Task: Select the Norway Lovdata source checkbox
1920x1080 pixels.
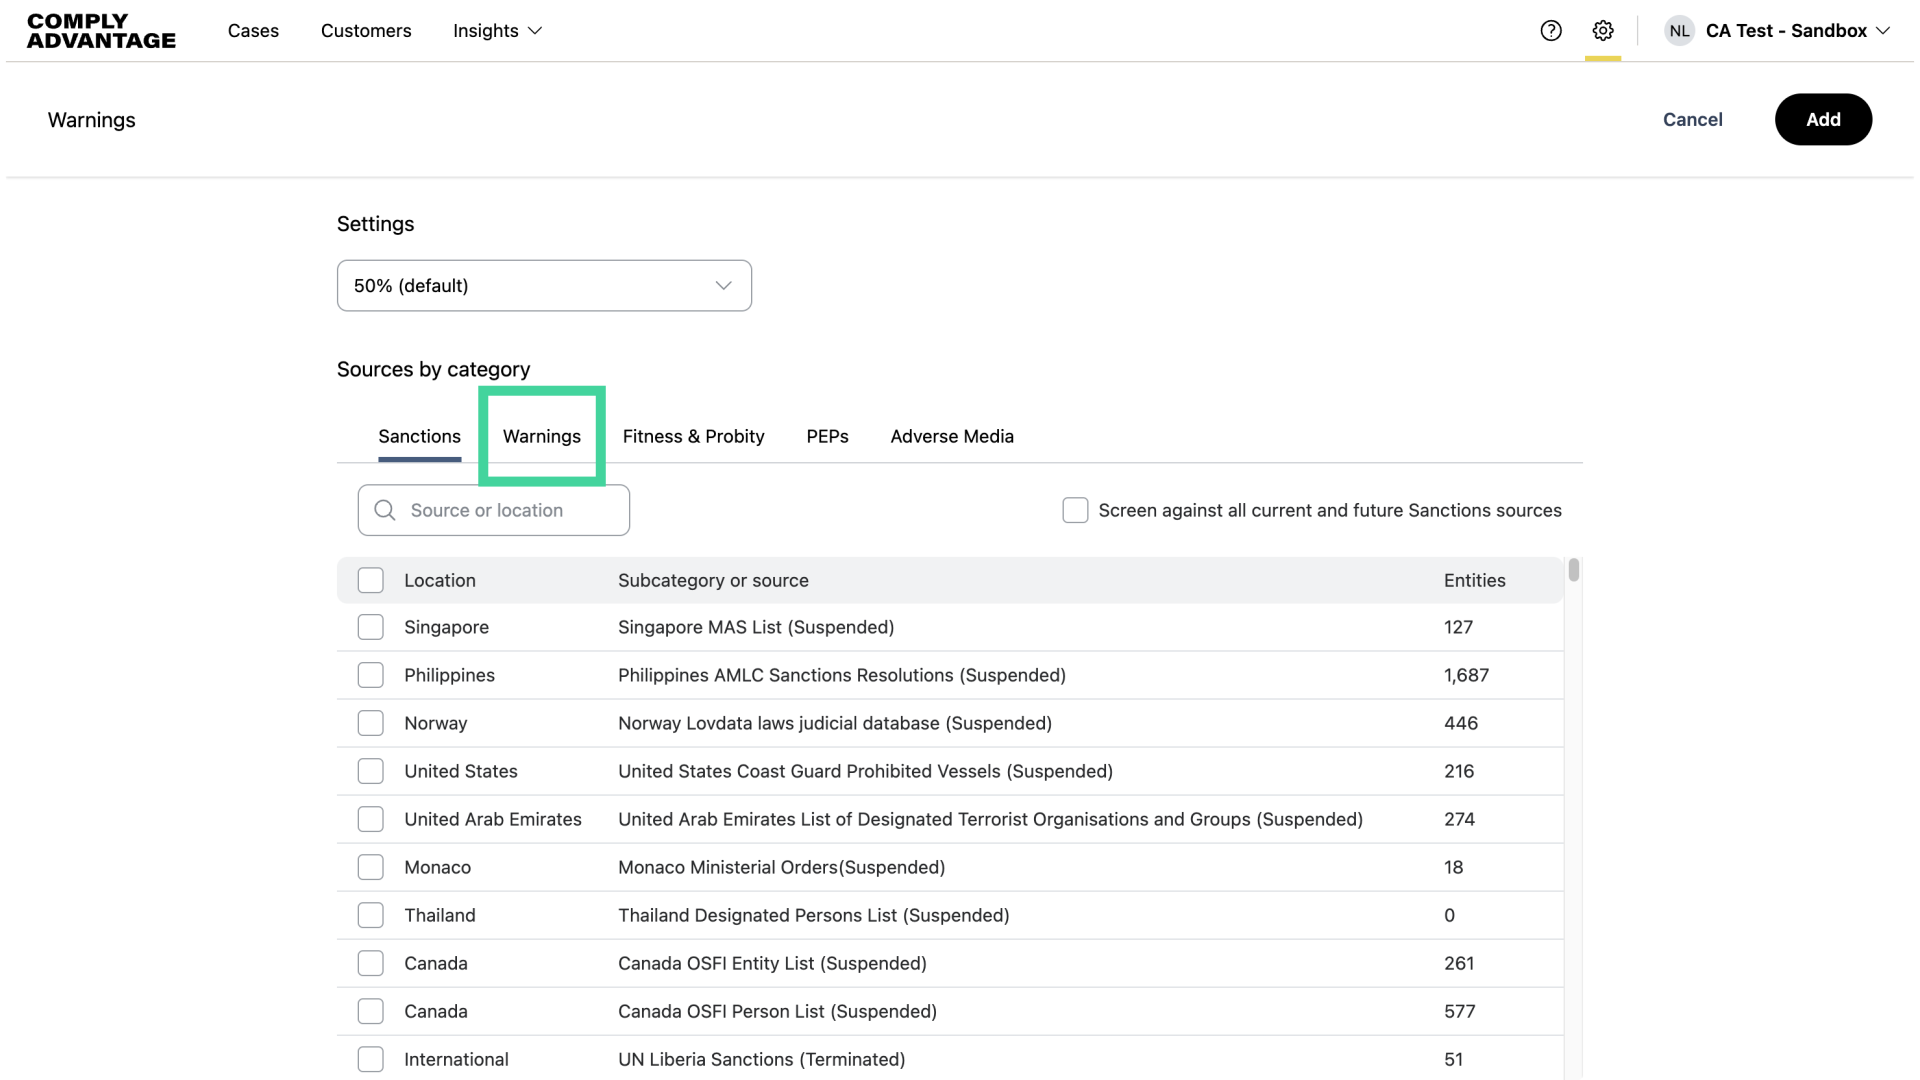Action: [x=371, y=723]
